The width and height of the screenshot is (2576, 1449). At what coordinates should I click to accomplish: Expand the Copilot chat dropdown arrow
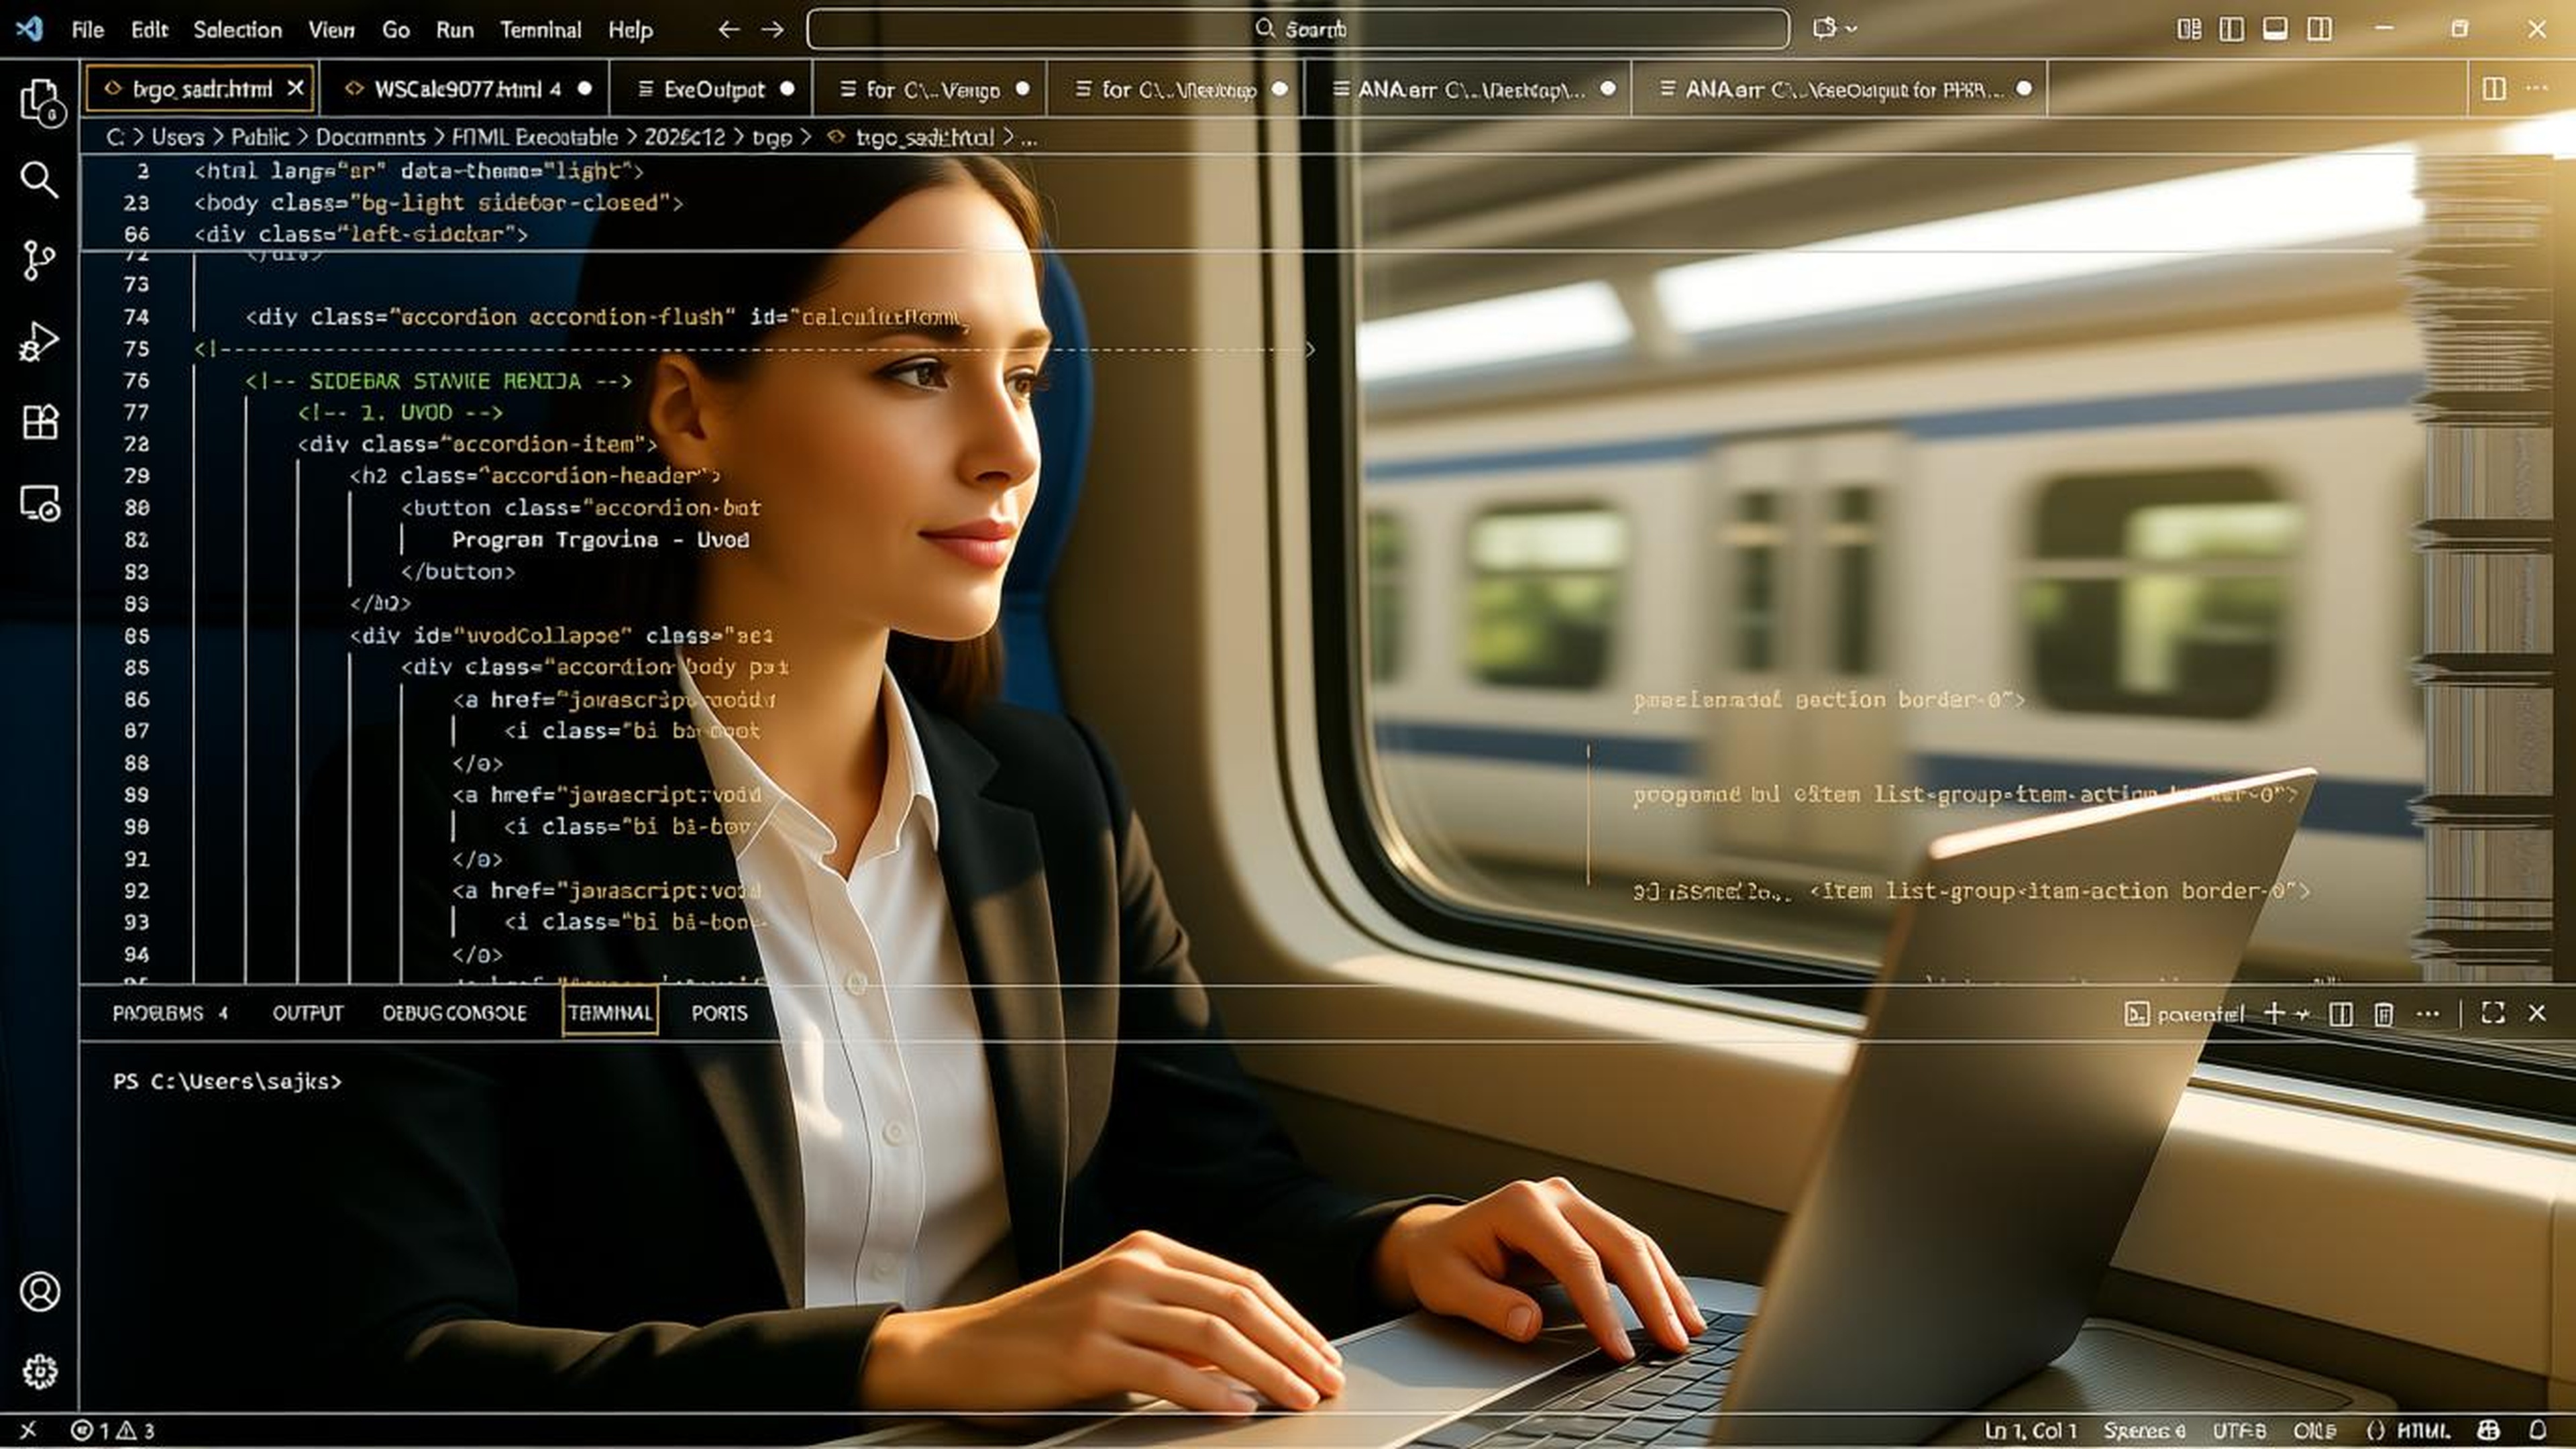click(1851, 29)
